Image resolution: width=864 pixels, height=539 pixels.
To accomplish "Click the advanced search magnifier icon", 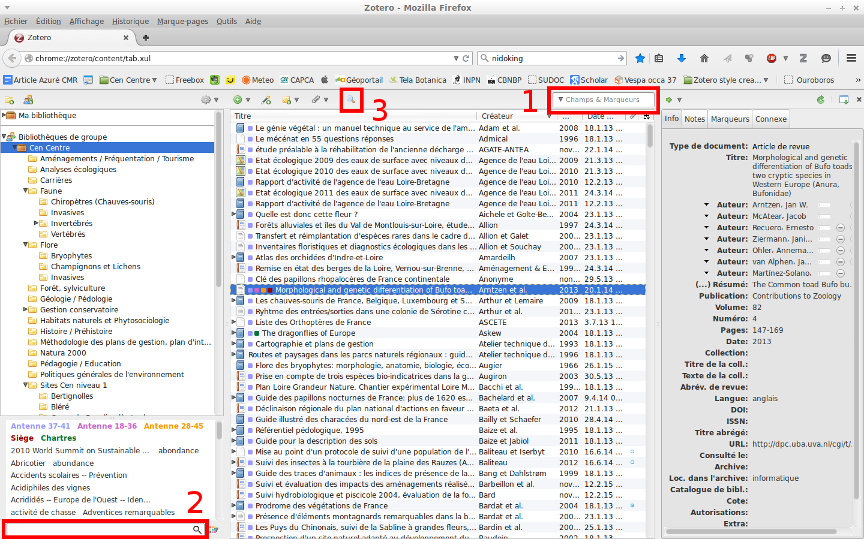I will pos(350,99).
